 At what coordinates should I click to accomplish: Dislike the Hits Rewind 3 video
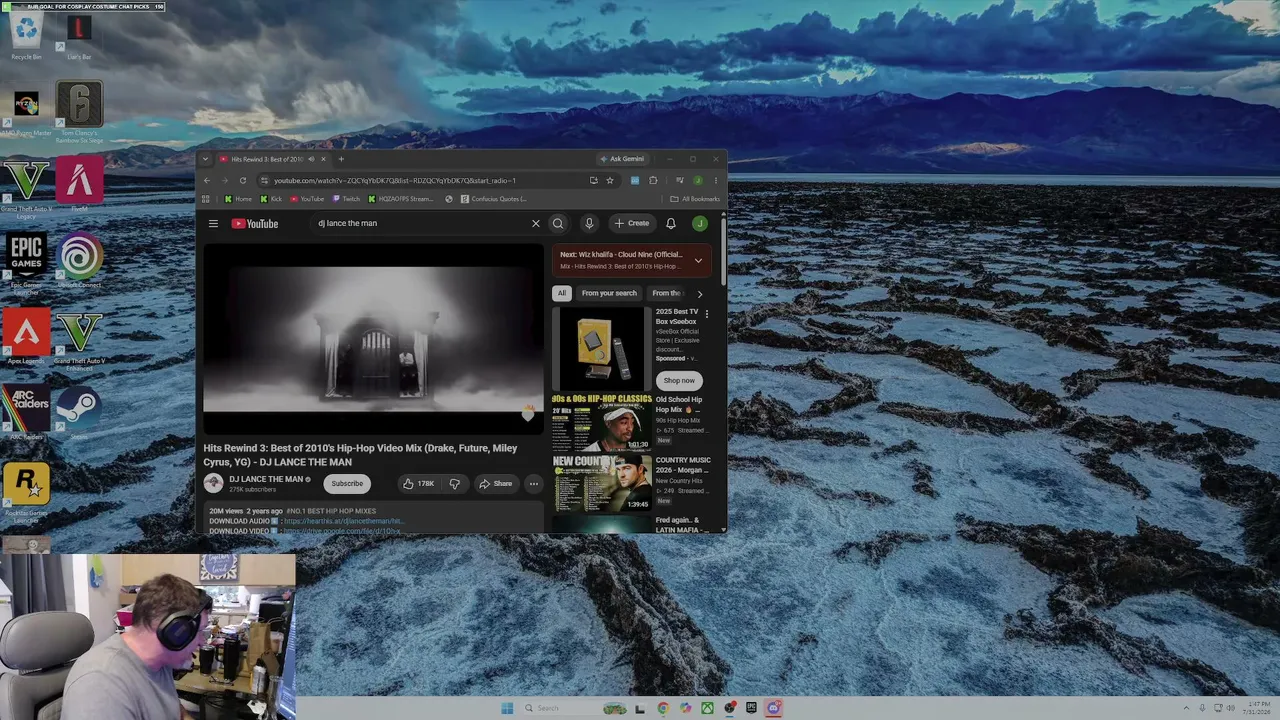(x=454, y=484)
